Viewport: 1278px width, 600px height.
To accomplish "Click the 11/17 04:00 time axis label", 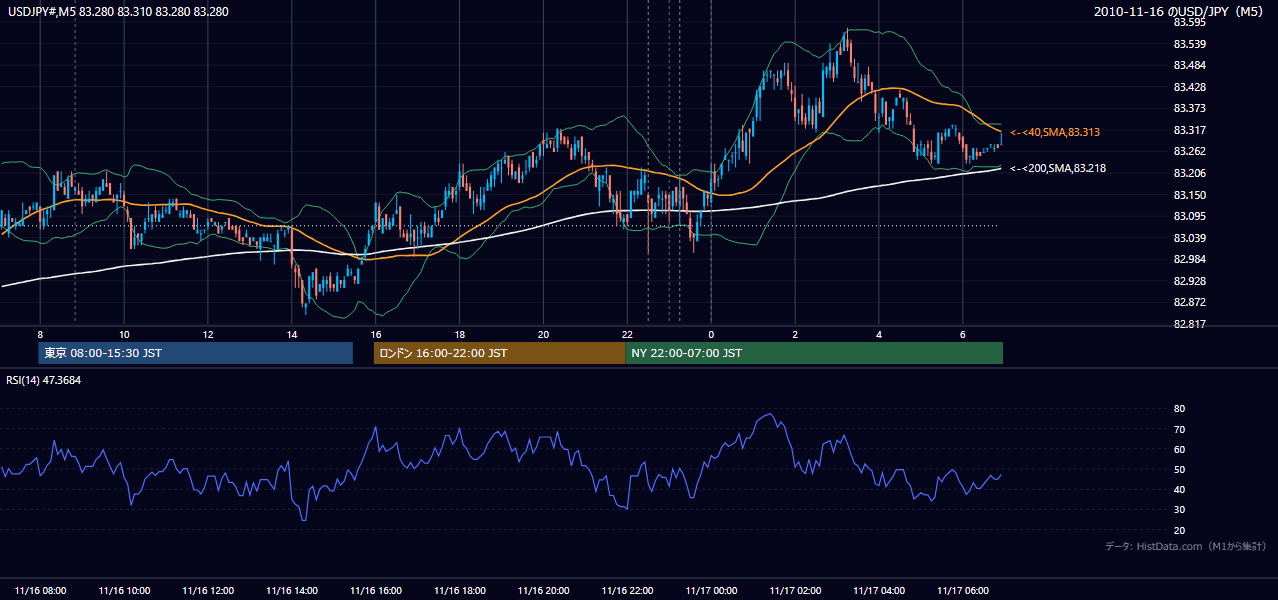I will (x=879, y=591).
